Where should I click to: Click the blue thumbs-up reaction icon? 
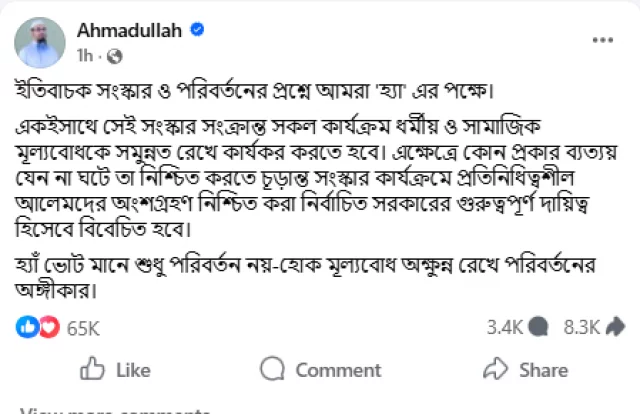click(x=28, y=326)
